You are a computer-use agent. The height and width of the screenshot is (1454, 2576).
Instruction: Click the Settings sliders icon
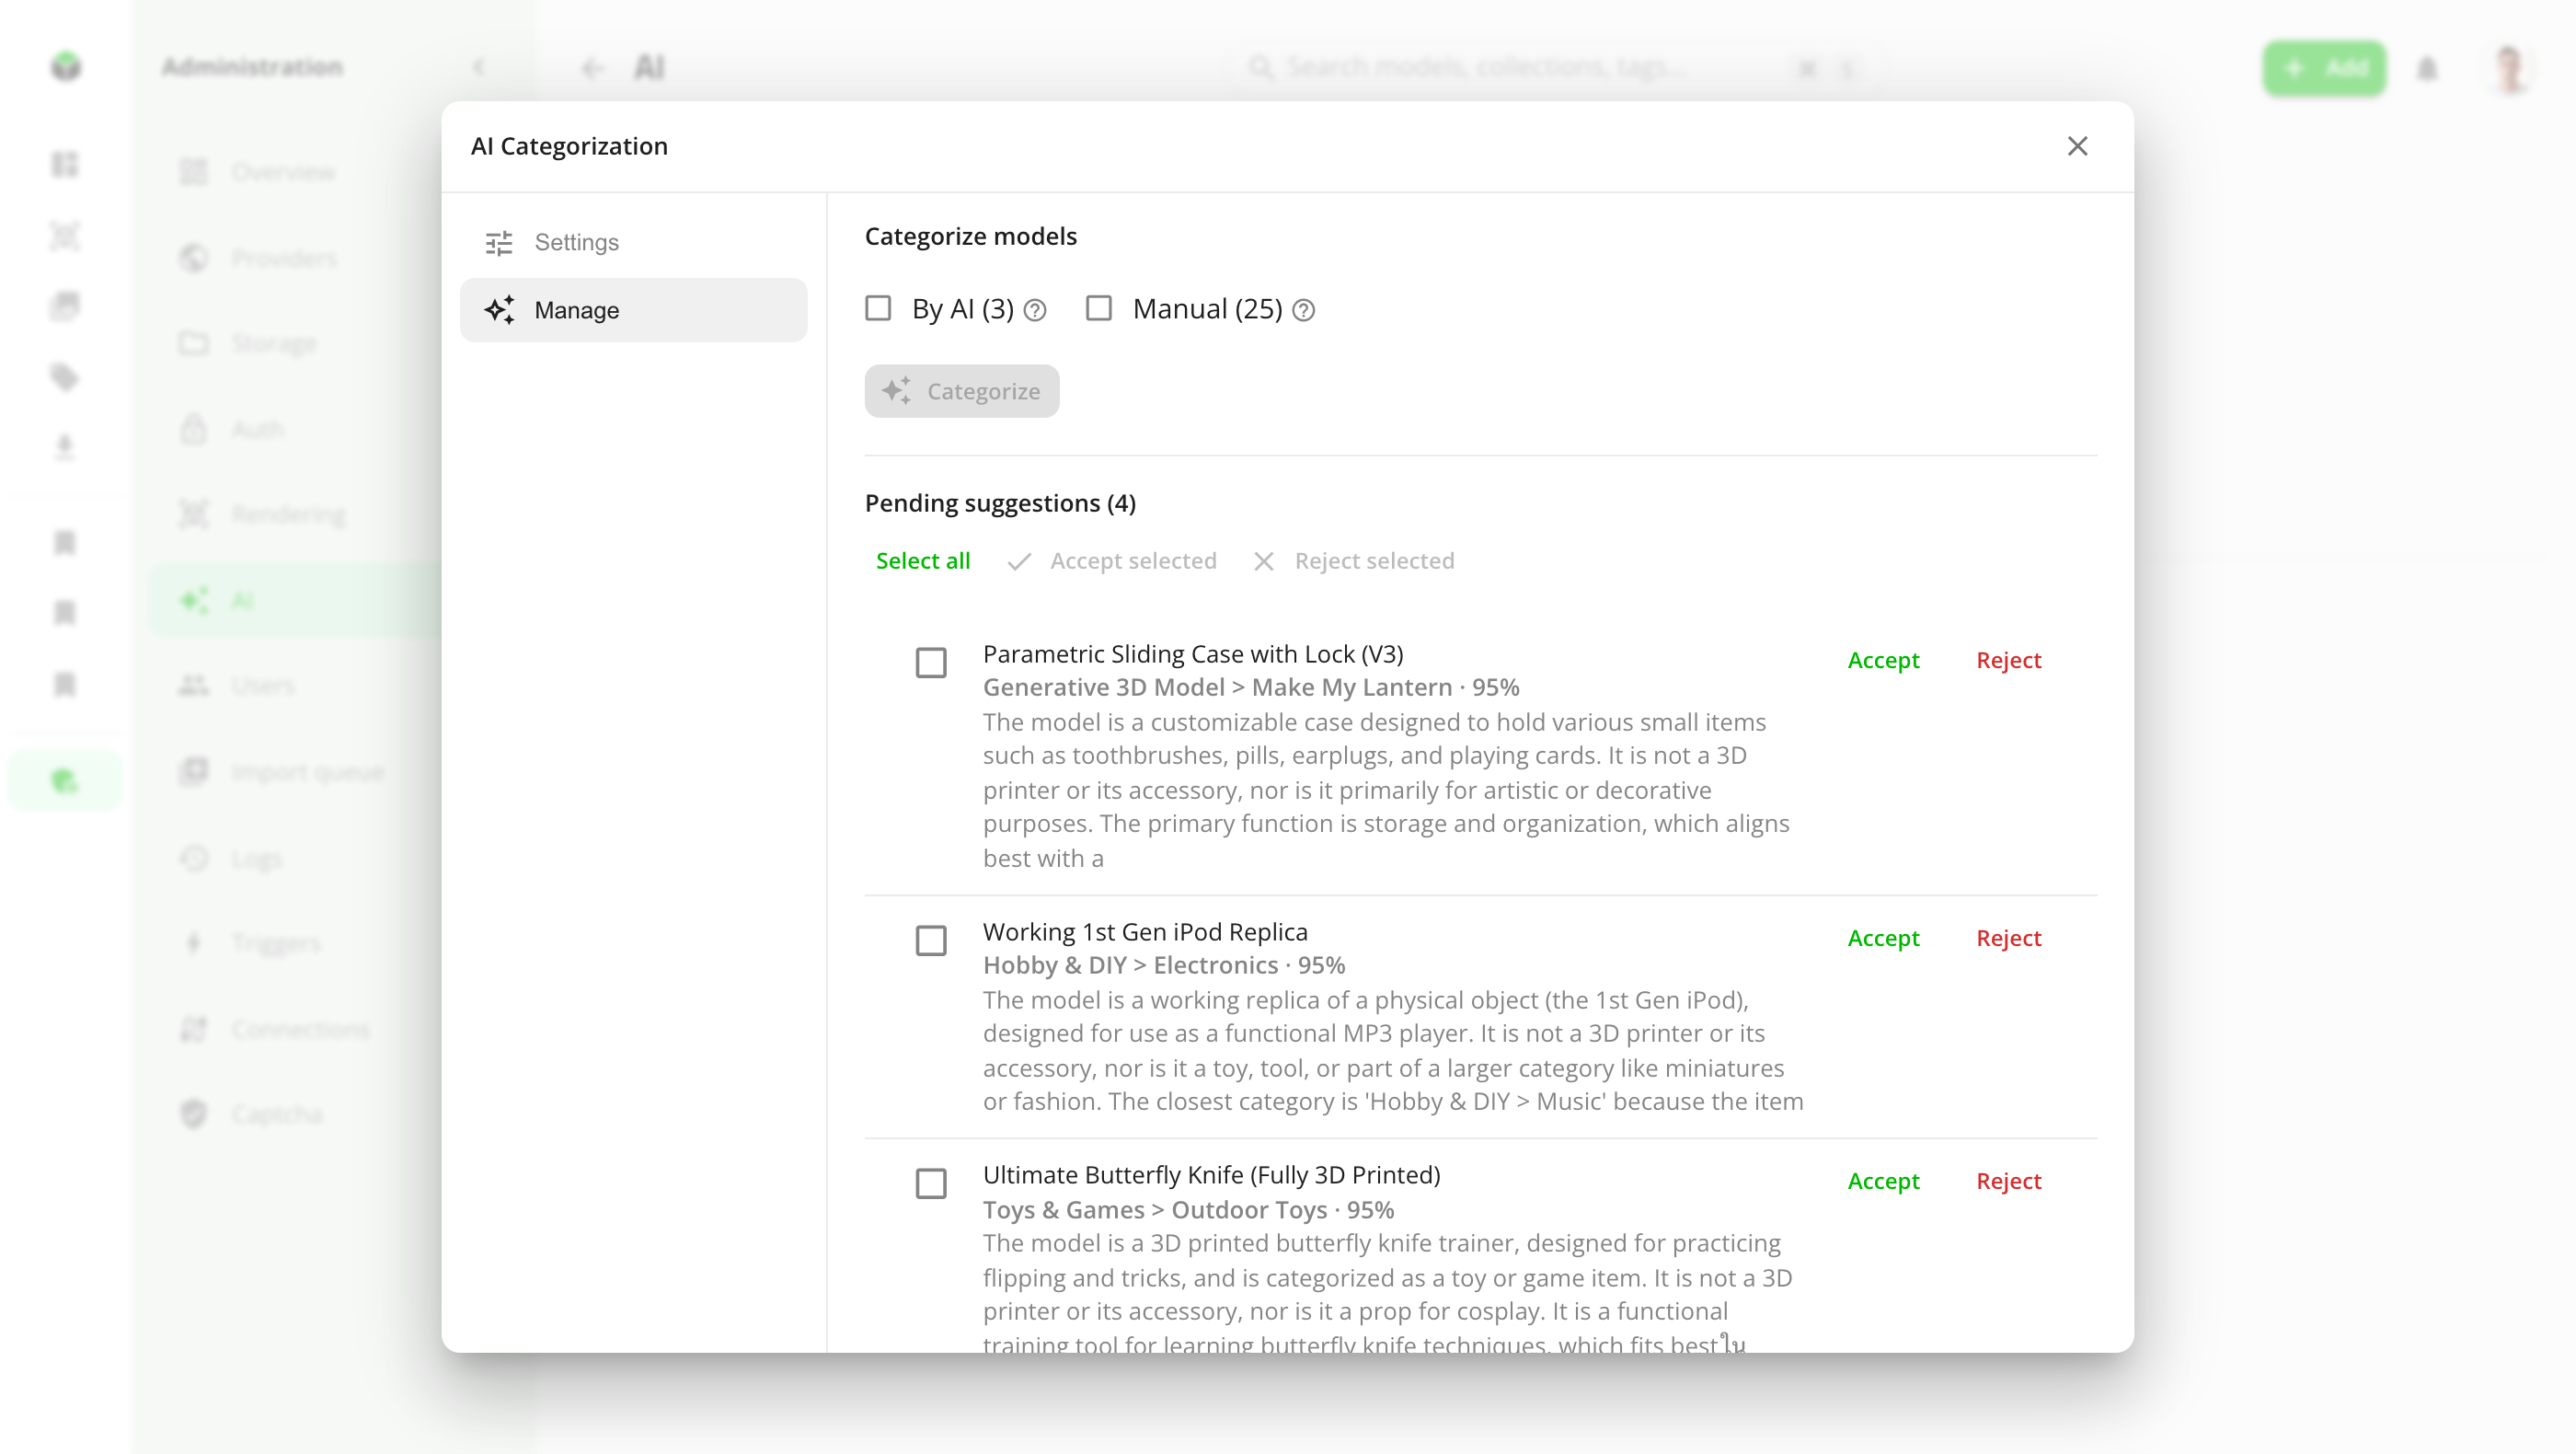[x=499, y=243]
